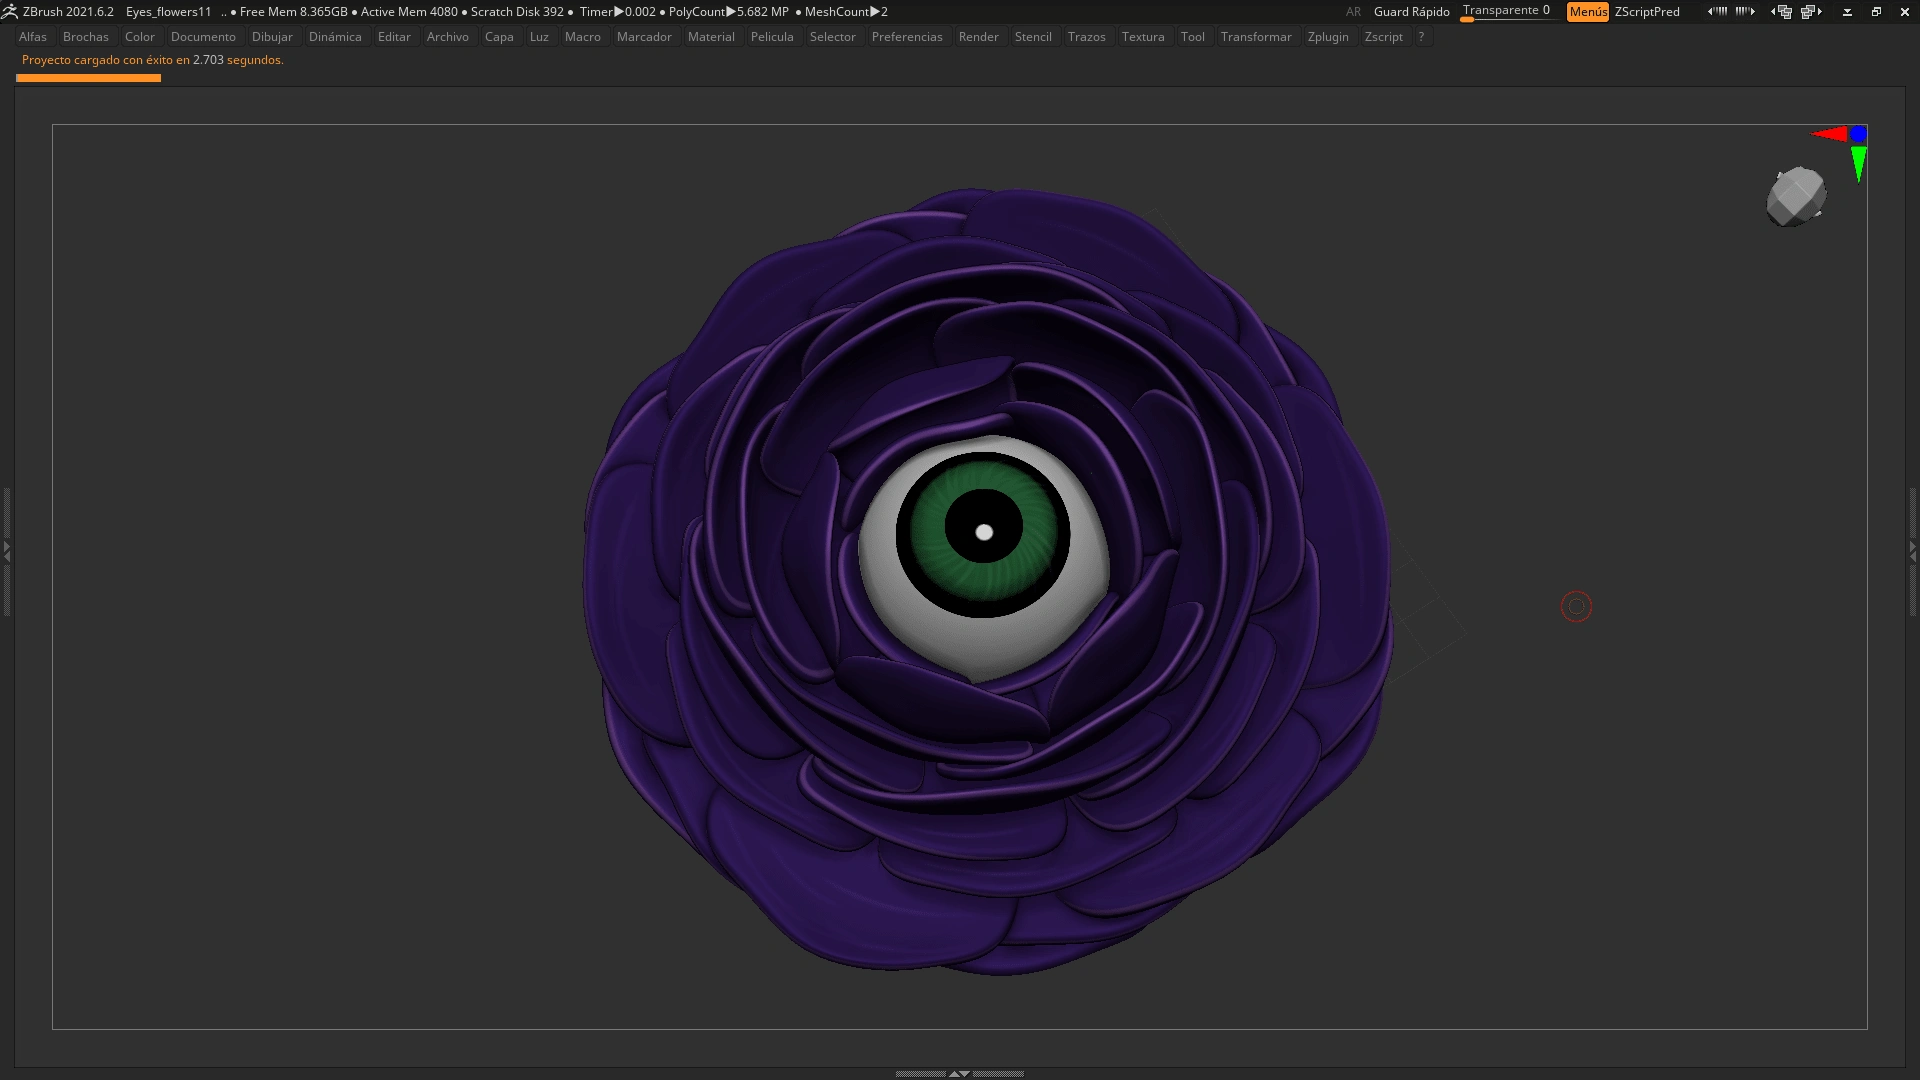
Task: Click the Guard Rápido quick save button
Action: [1412, 12]
